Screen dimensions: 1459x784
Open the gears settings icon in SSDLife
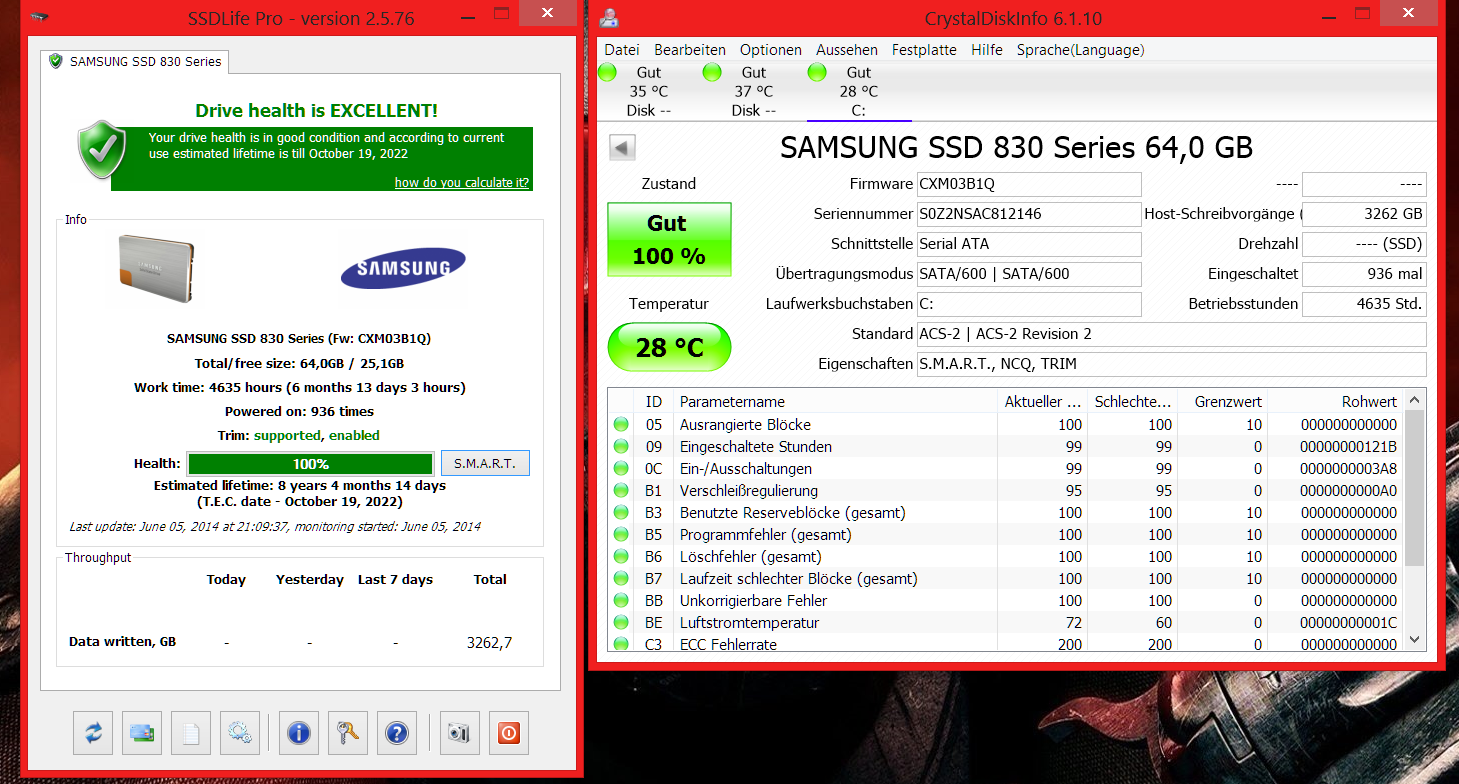point(240,733)
